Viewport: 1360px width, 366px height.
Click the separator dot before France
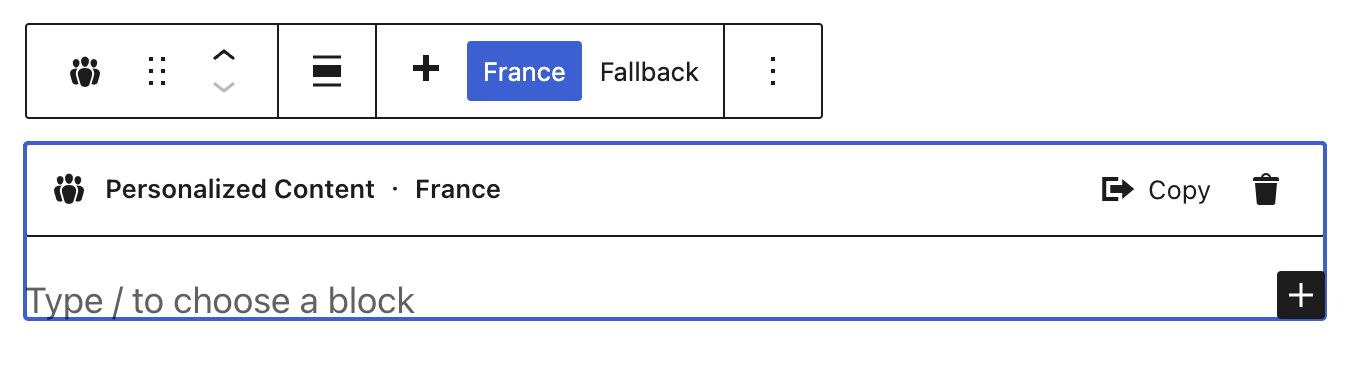(x=395, y=189)
